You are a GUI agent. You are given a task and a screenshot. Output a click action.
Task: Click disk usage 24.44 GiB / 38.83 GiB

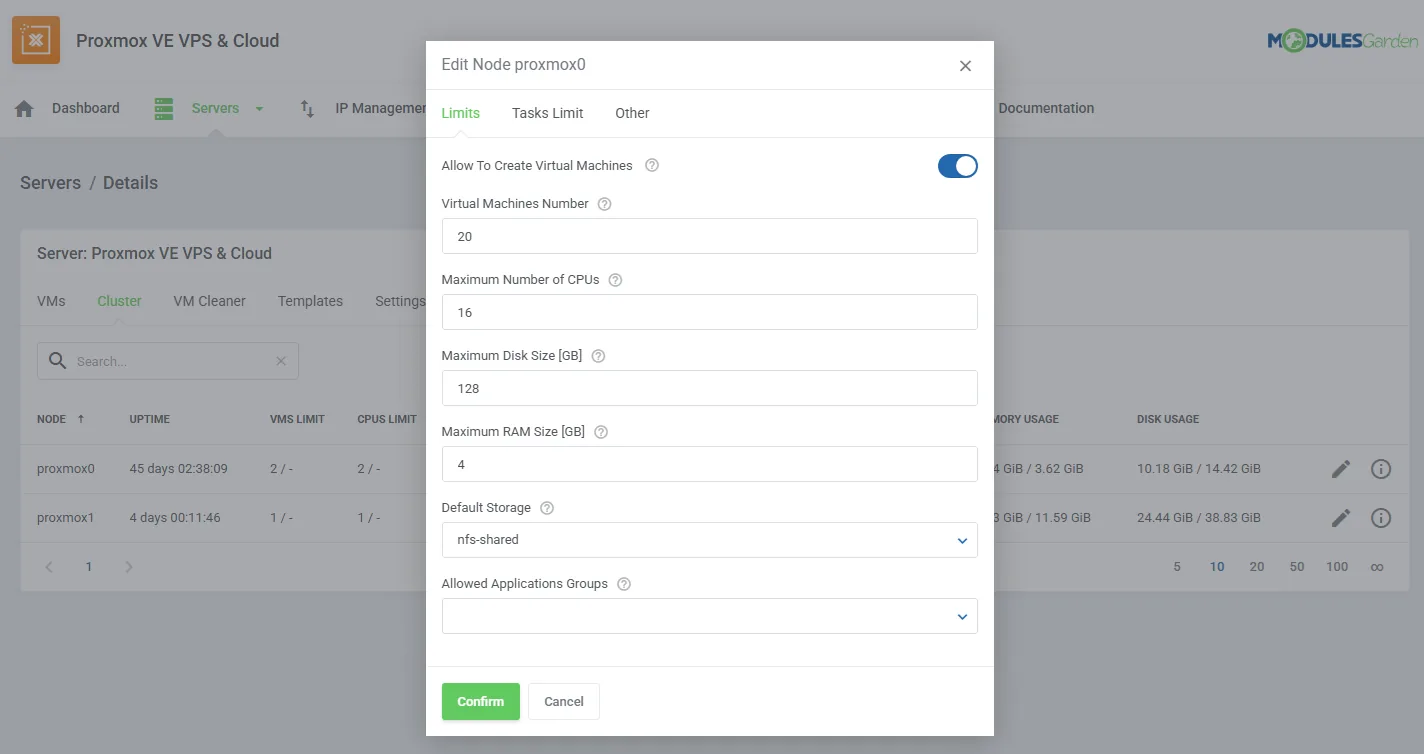tap(1199, 517)
